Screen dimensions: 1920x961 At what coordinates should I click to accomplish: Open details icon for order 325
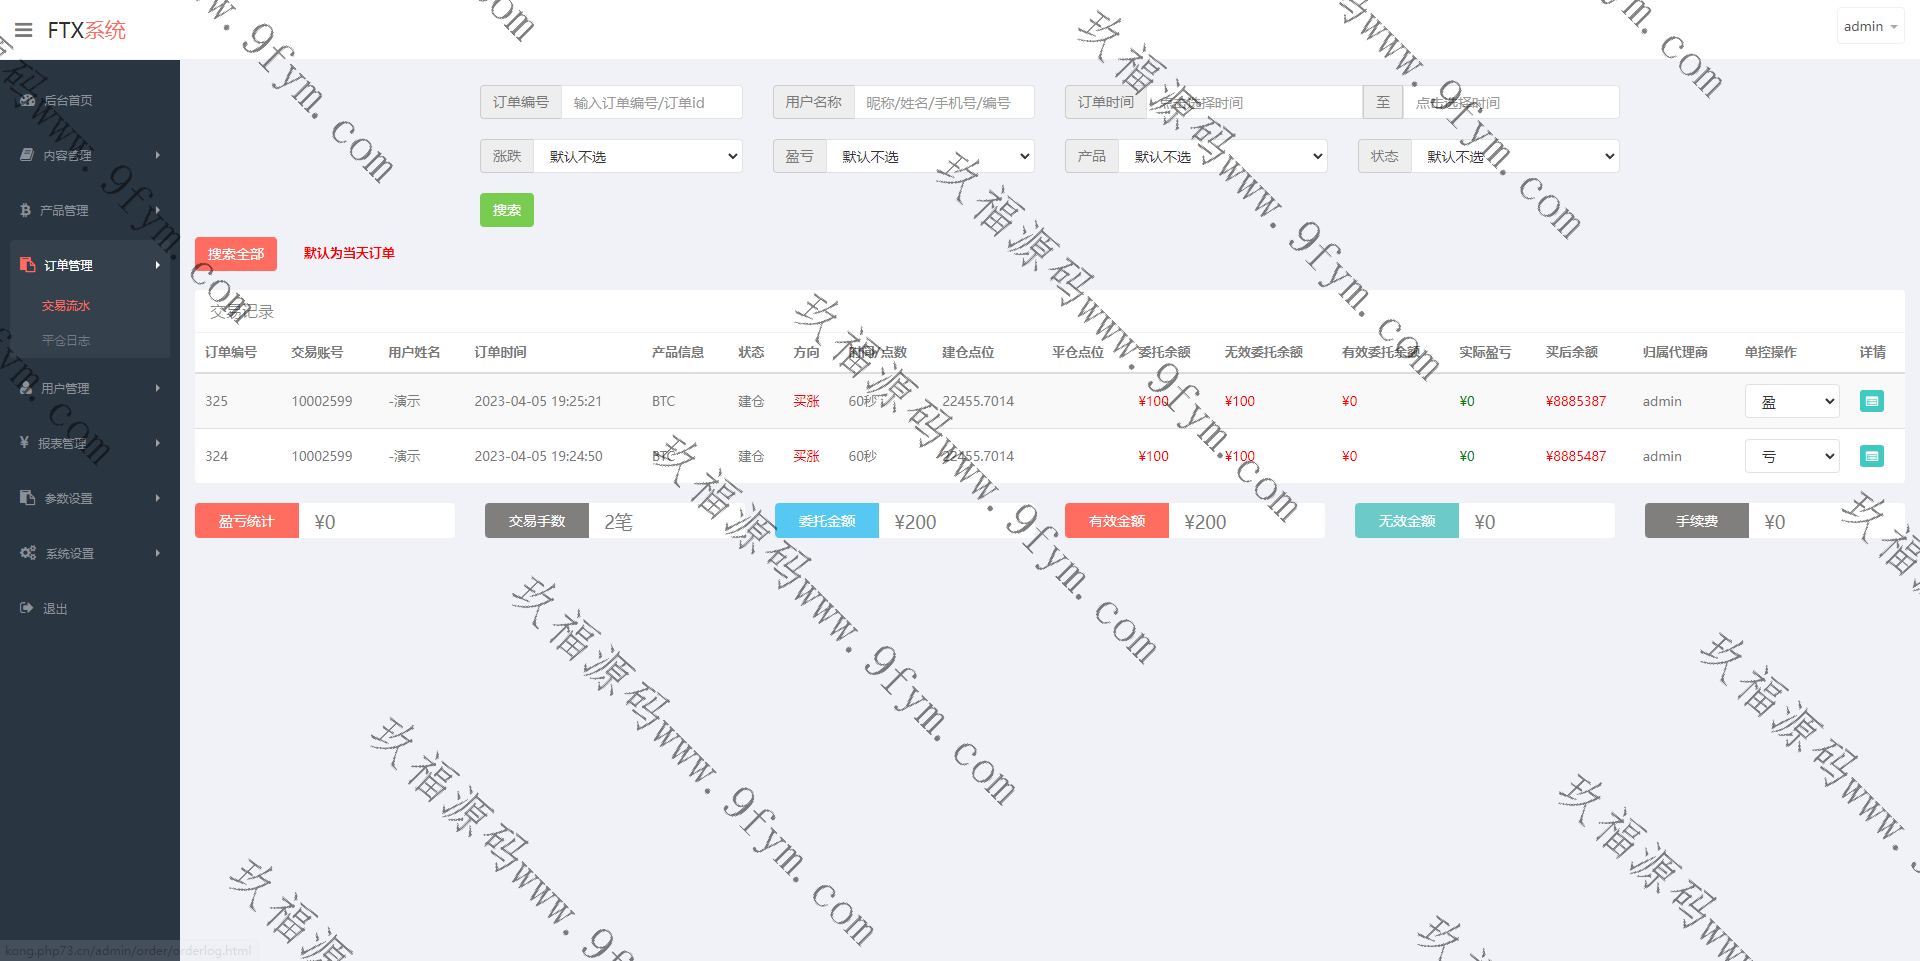(1871, 401)
